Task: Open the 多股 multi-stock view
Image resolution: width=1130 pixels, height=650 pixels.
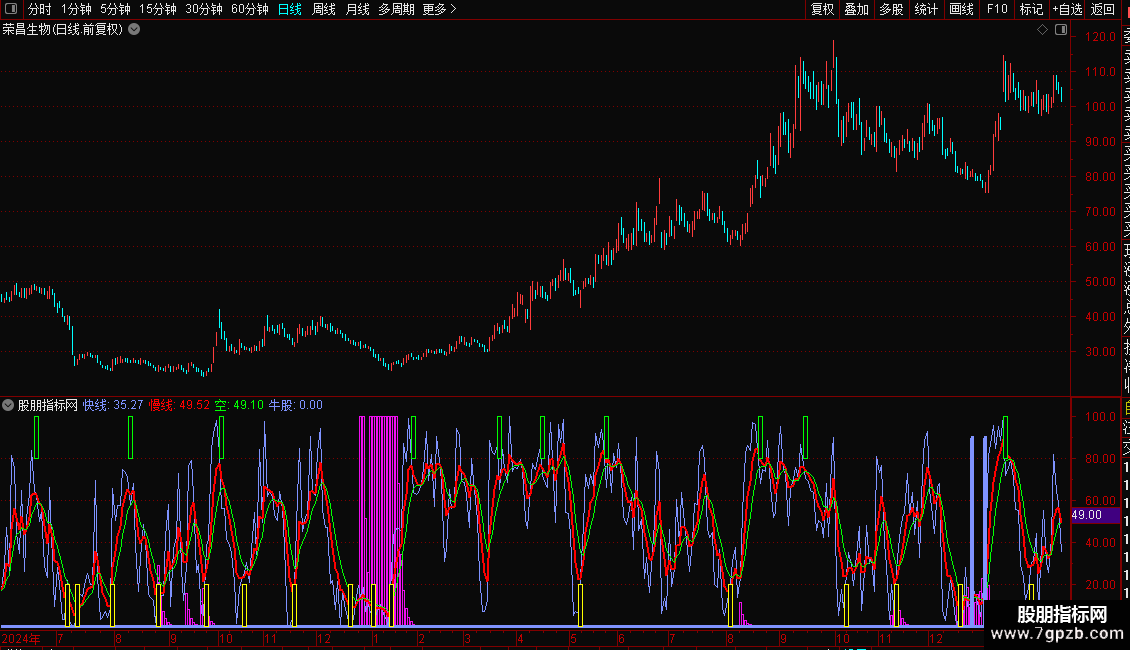Action: (891, 9)
